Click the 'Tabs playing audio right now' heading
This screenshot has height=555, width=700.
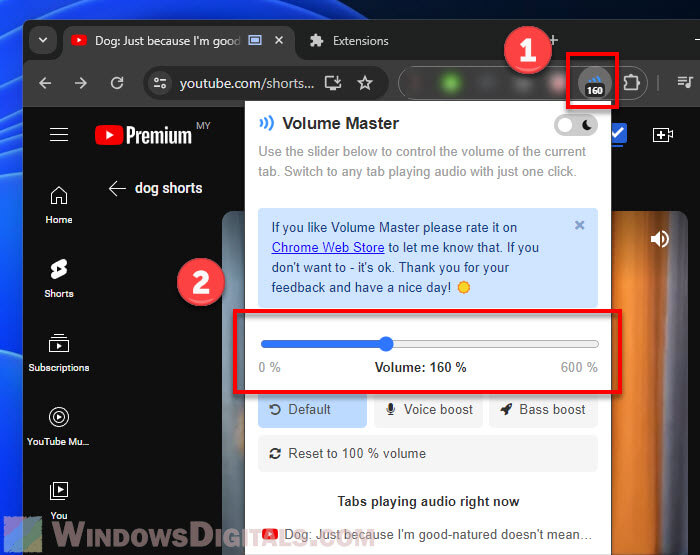pyautogui.click(x=428, y=501)
